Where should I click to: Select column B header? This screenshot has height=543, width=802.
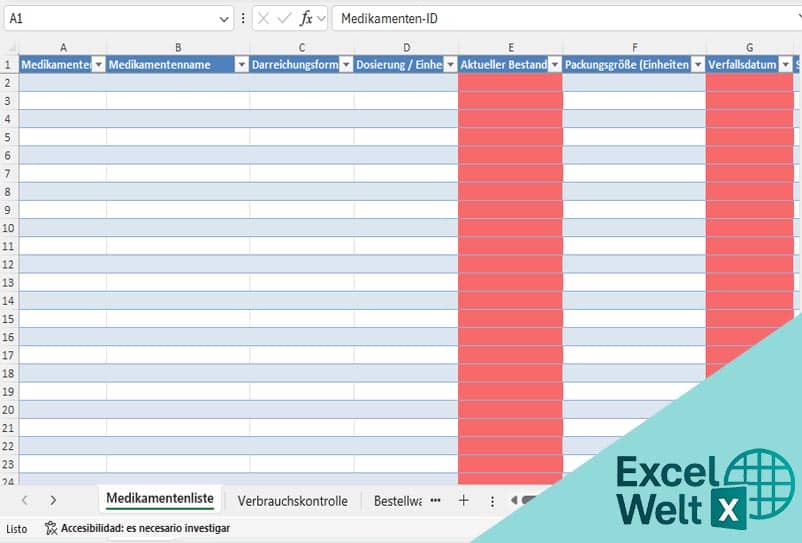point(178,48)
